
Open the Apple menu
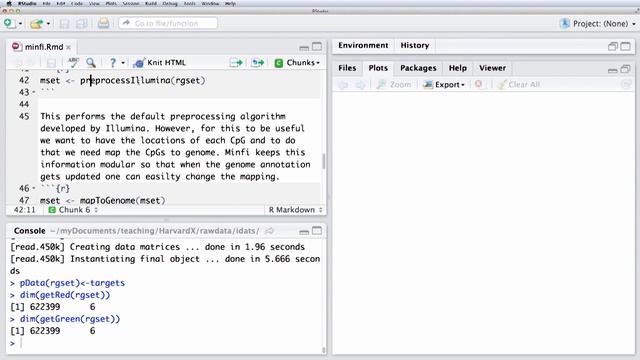pyautogui.click(x=9, y=3)
